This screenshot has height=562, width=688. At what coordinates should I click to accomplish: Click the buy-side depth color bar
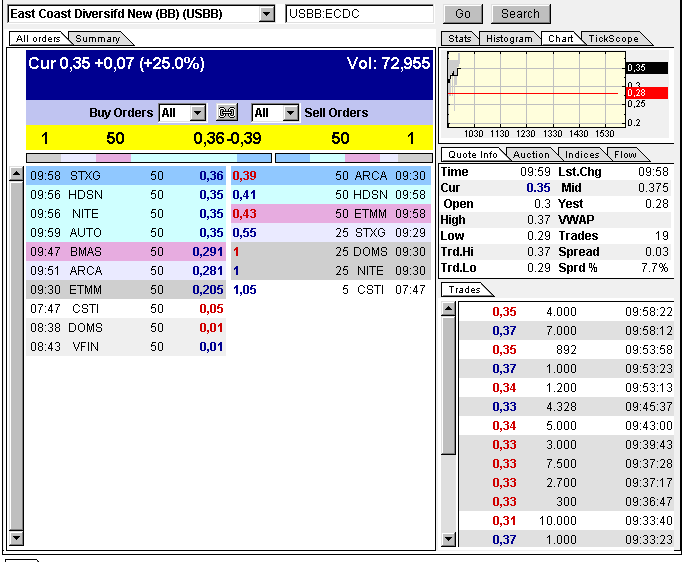(148, 158)
